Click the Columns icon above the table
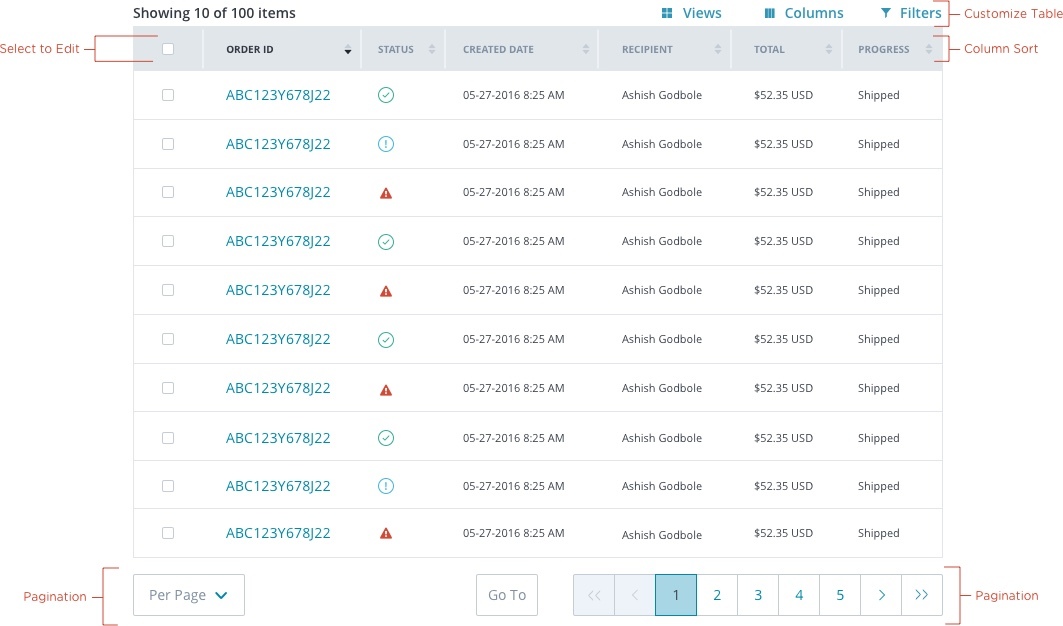Screen dimensions: 1063x626 tap(770, 14)
